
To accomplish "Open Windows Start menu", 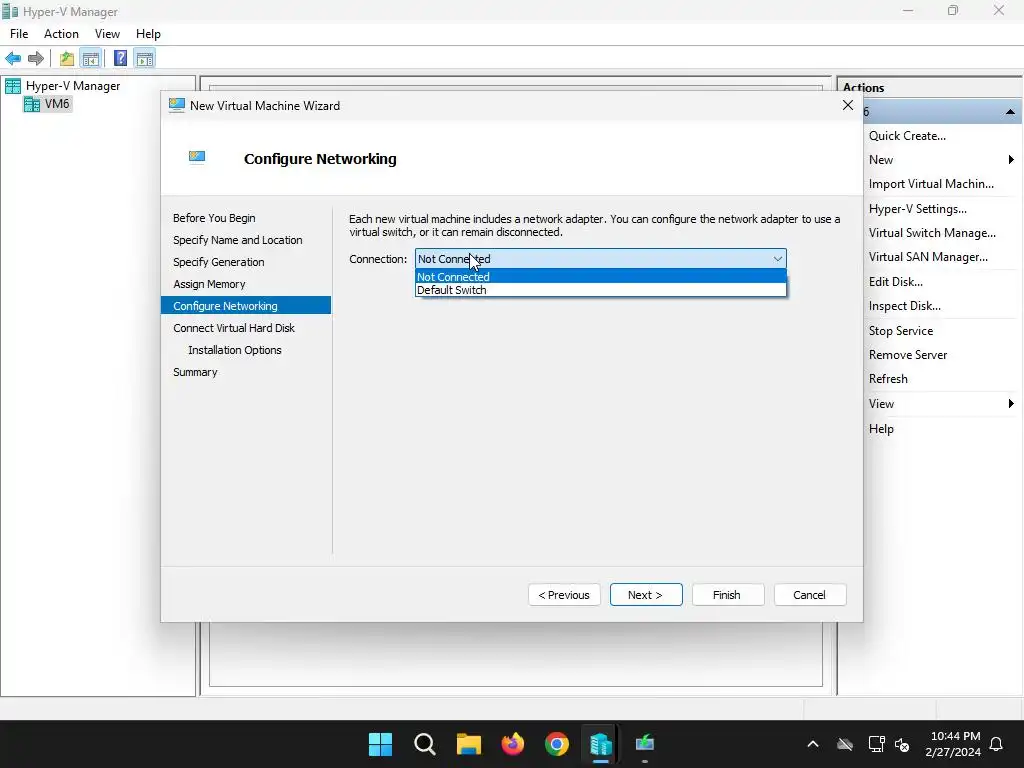I will click(x=380, y=744).
